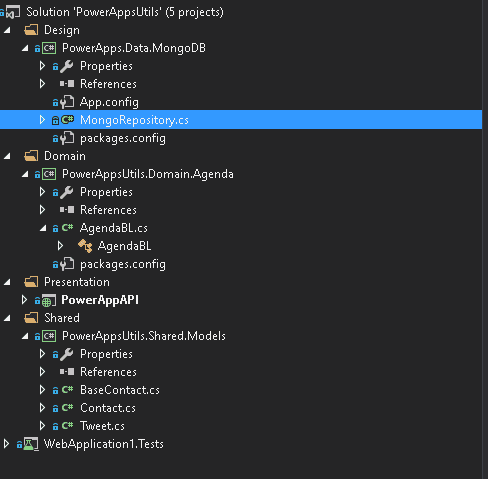
Task: Click the References icon under PowerAppsUtils.Domain.Agenda
Action: (67, 210)
